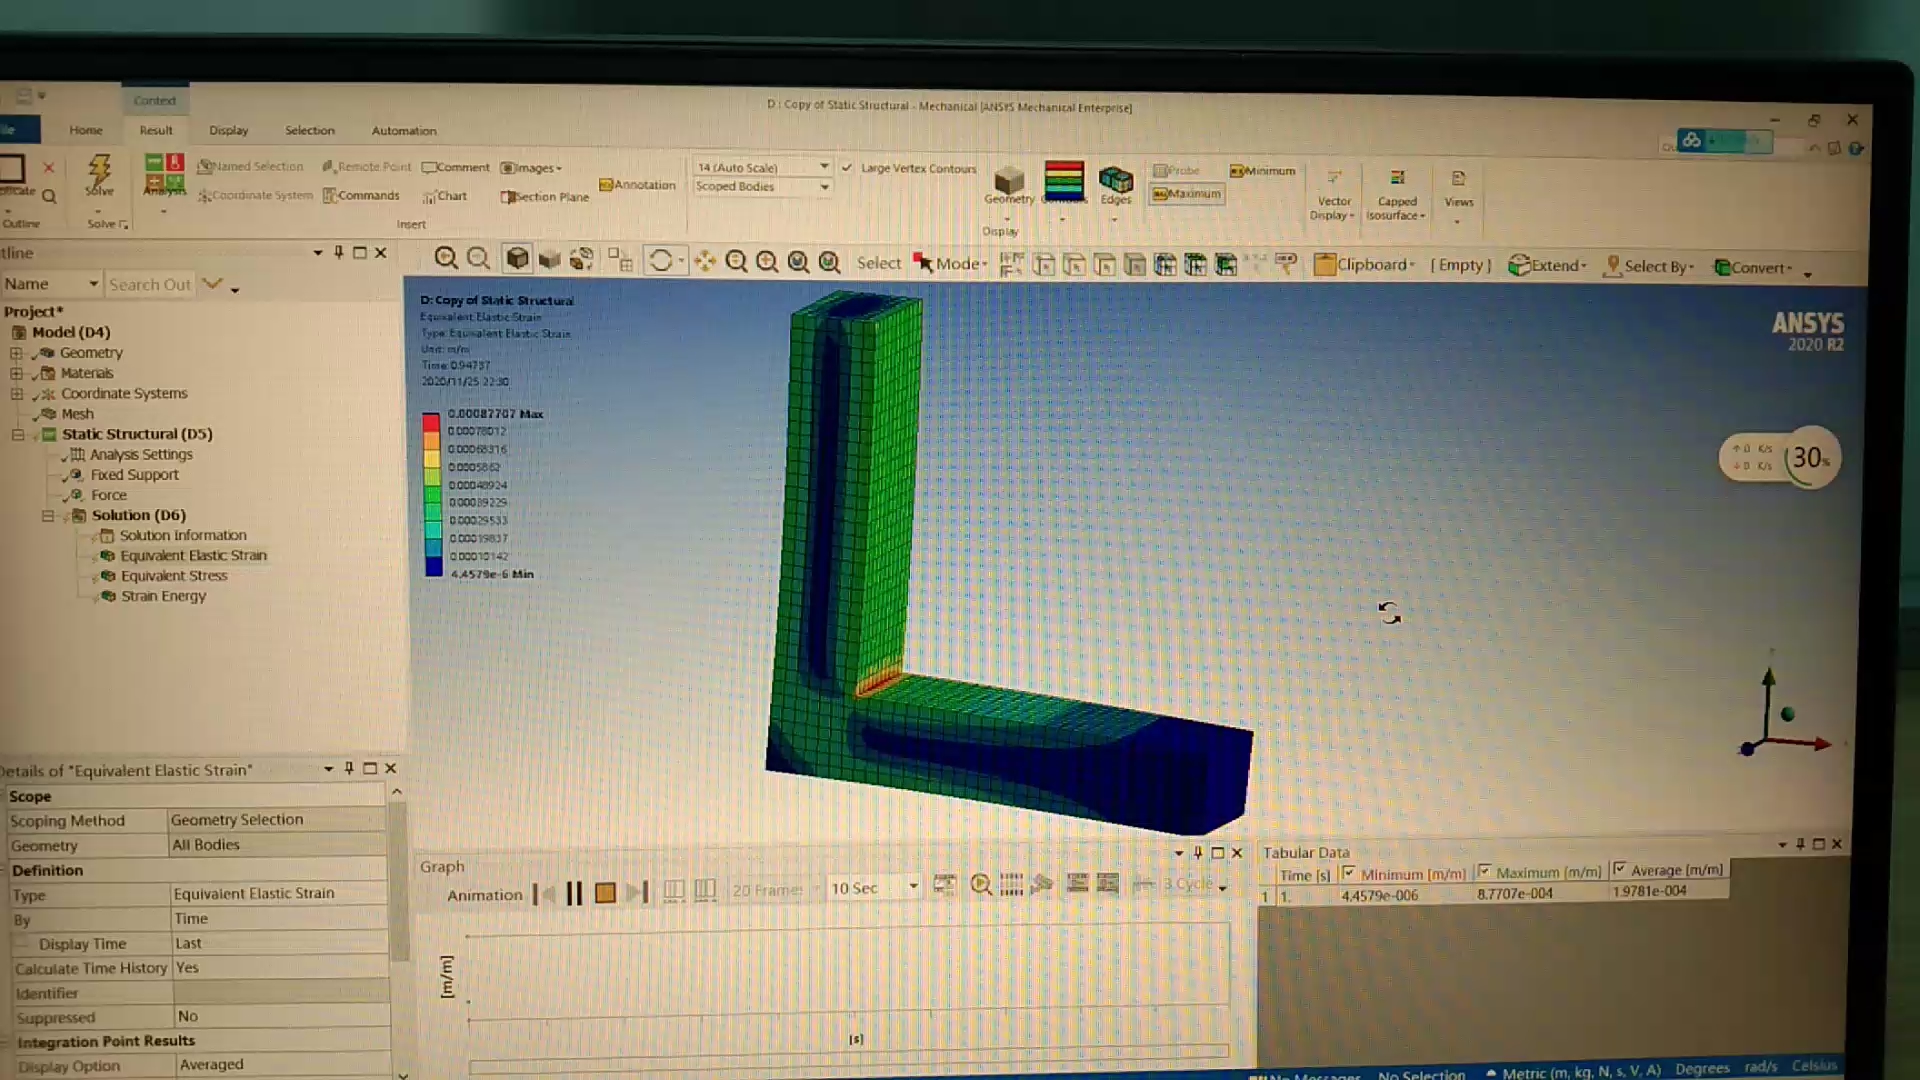Collapse the Static Structural (D5) node

pyautogui.click(x=18, y=435)
